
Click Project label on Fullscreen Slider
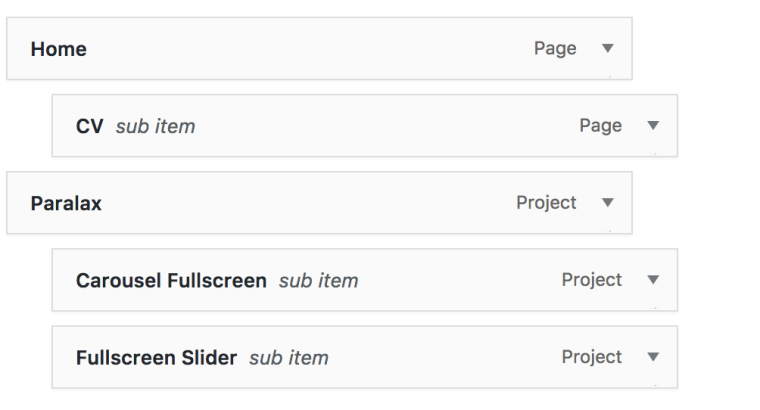tap(591, 357)
